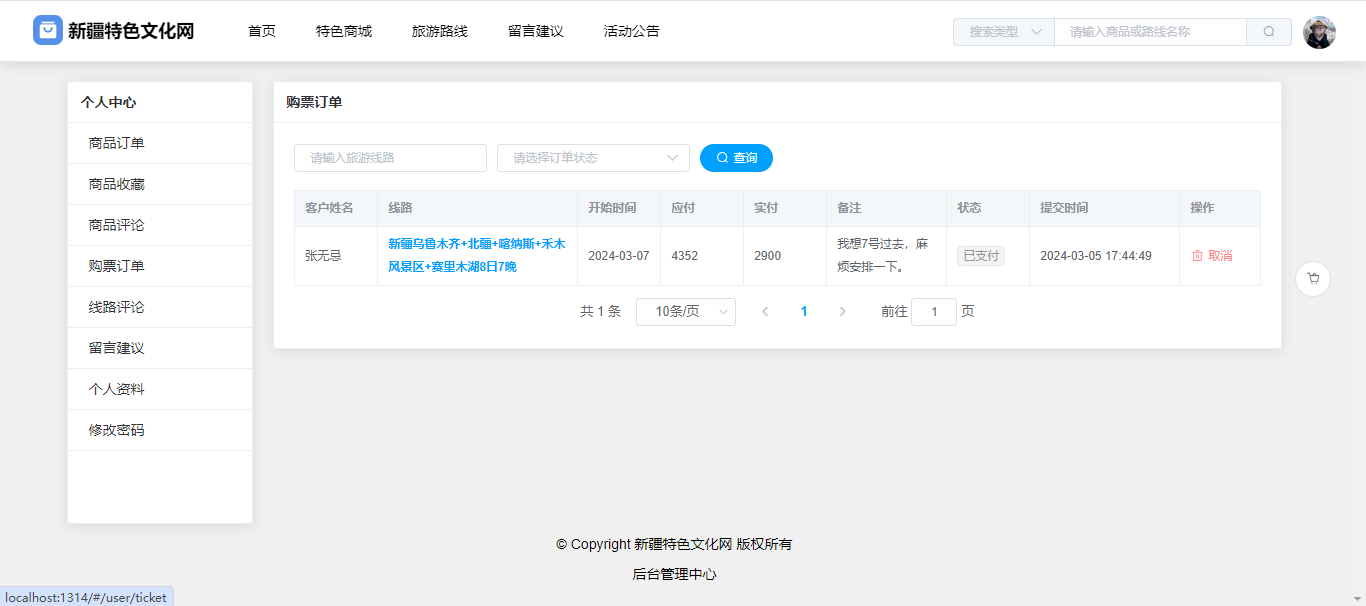Click the 请输入旅游线路 input field

tap(390, 158)
